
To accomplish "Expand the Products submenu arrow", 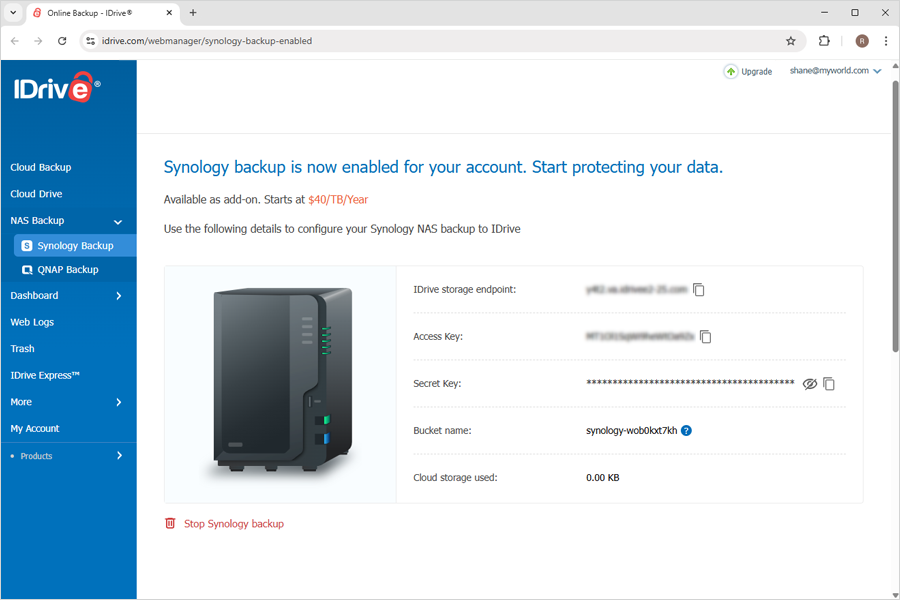I will point(119,455).
